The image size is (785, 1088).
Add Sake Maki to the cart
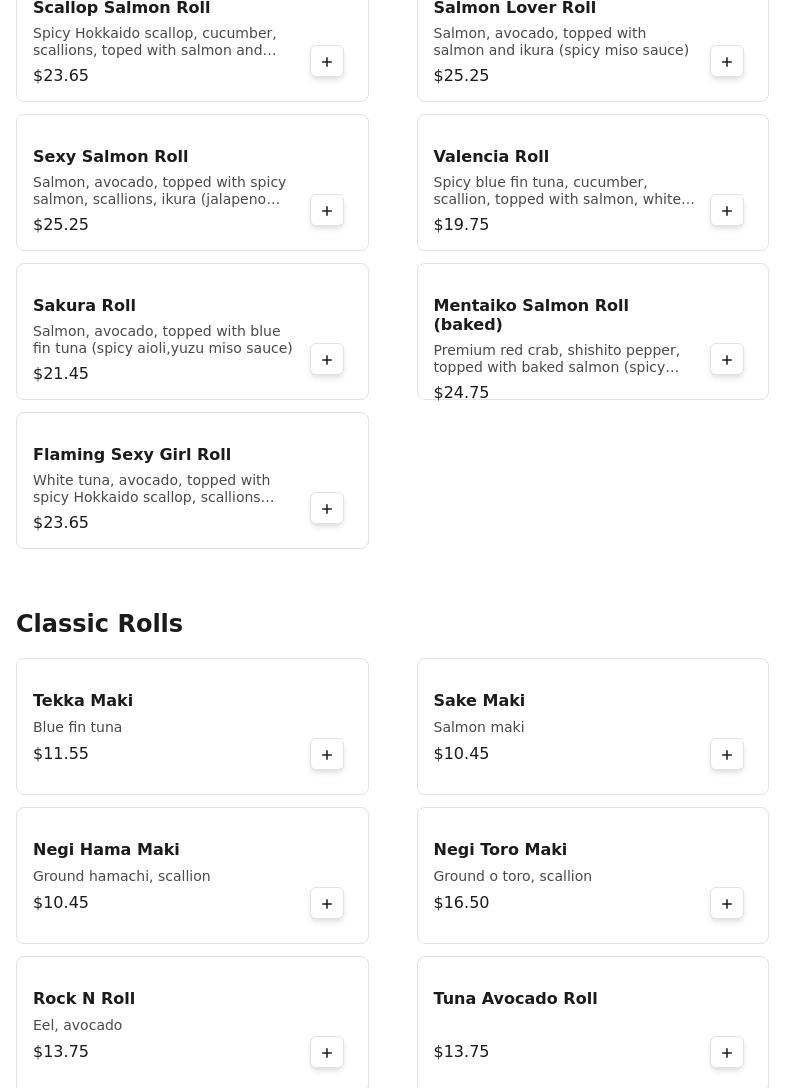(727, 755)
